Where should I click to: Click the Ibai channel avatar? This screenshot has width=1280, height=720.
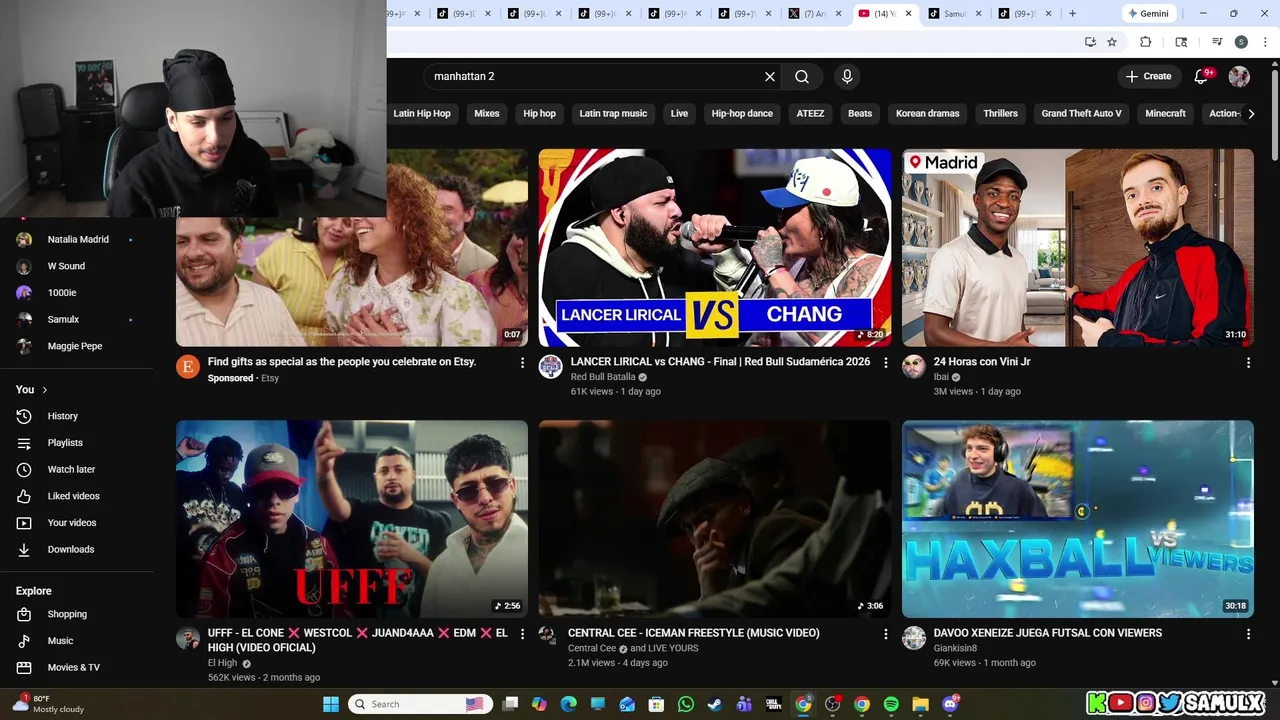tap(914, 367)
